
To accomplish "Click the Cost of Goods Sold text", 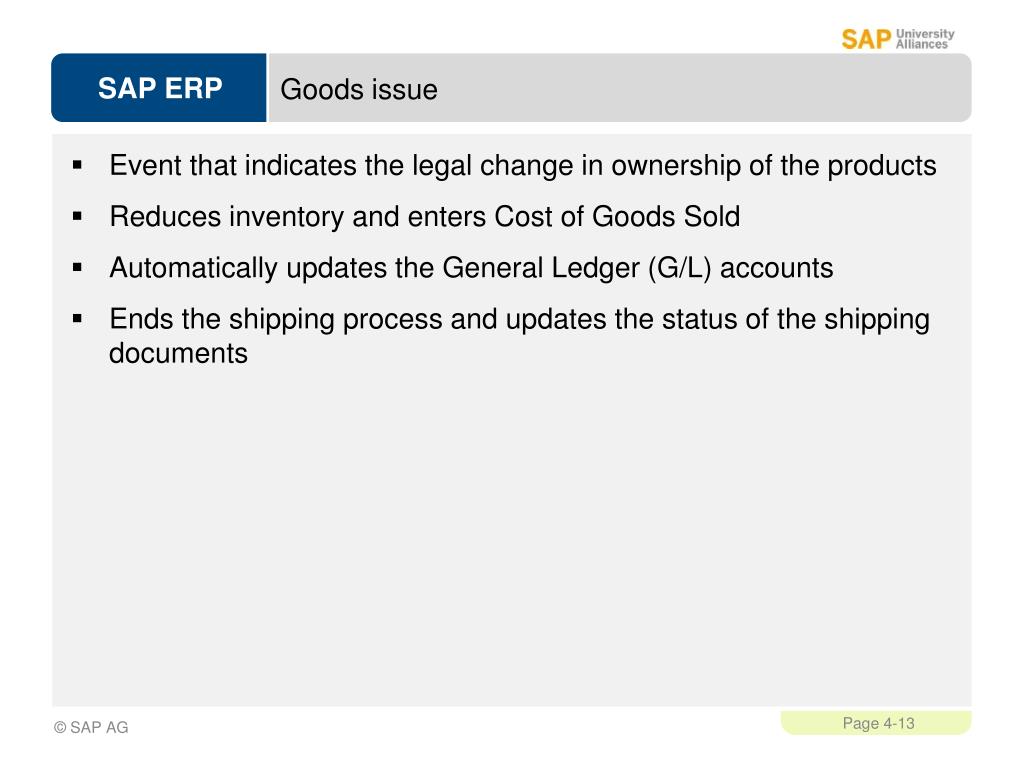I will [617, 217].
